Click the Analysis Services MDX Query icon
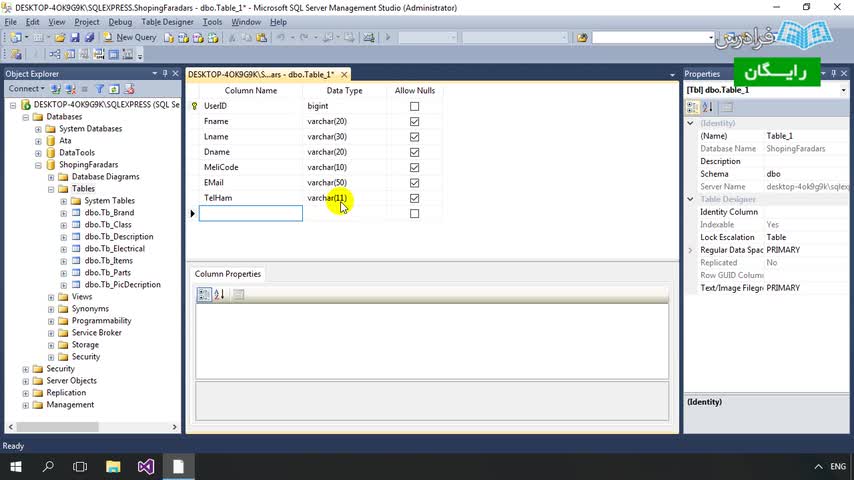This screenshot has width=854, height=480. tap(184, 38)
